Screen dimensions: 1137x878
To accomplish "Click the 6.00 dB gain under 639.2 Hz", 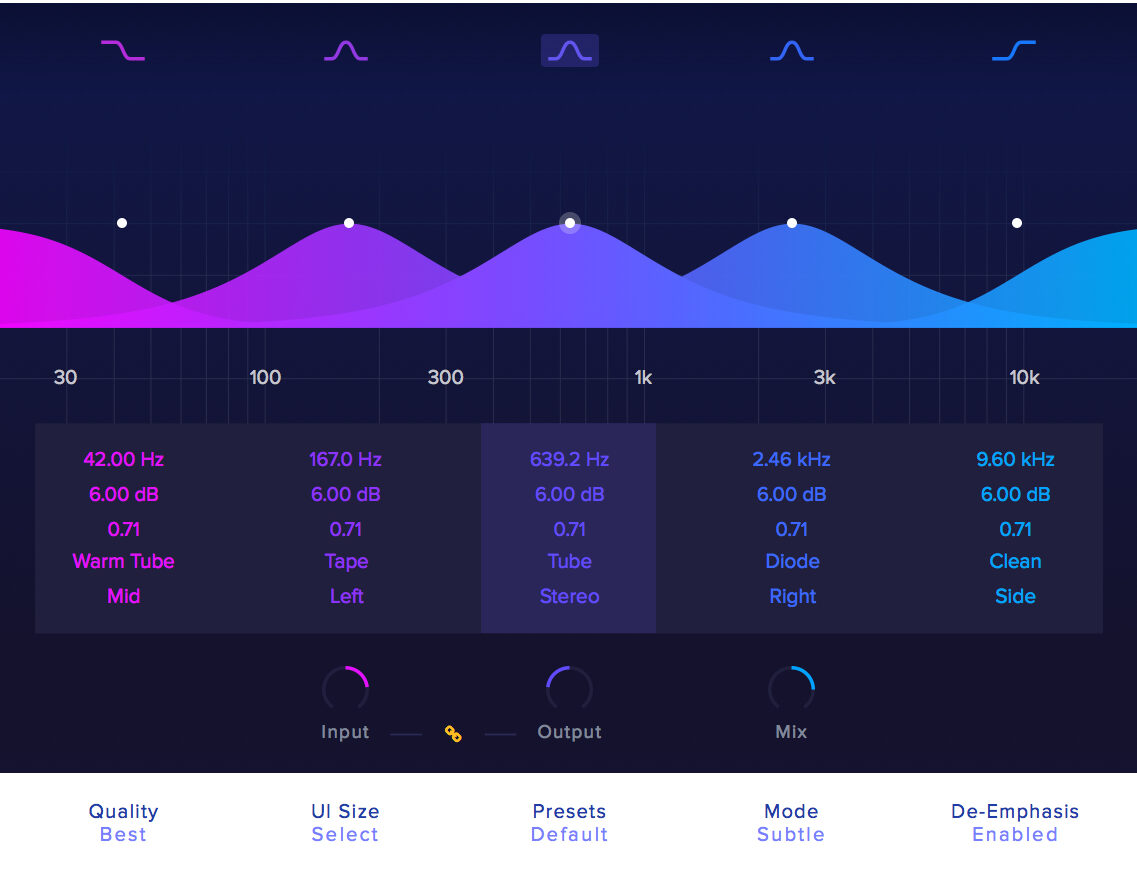I will click(569, 494).
